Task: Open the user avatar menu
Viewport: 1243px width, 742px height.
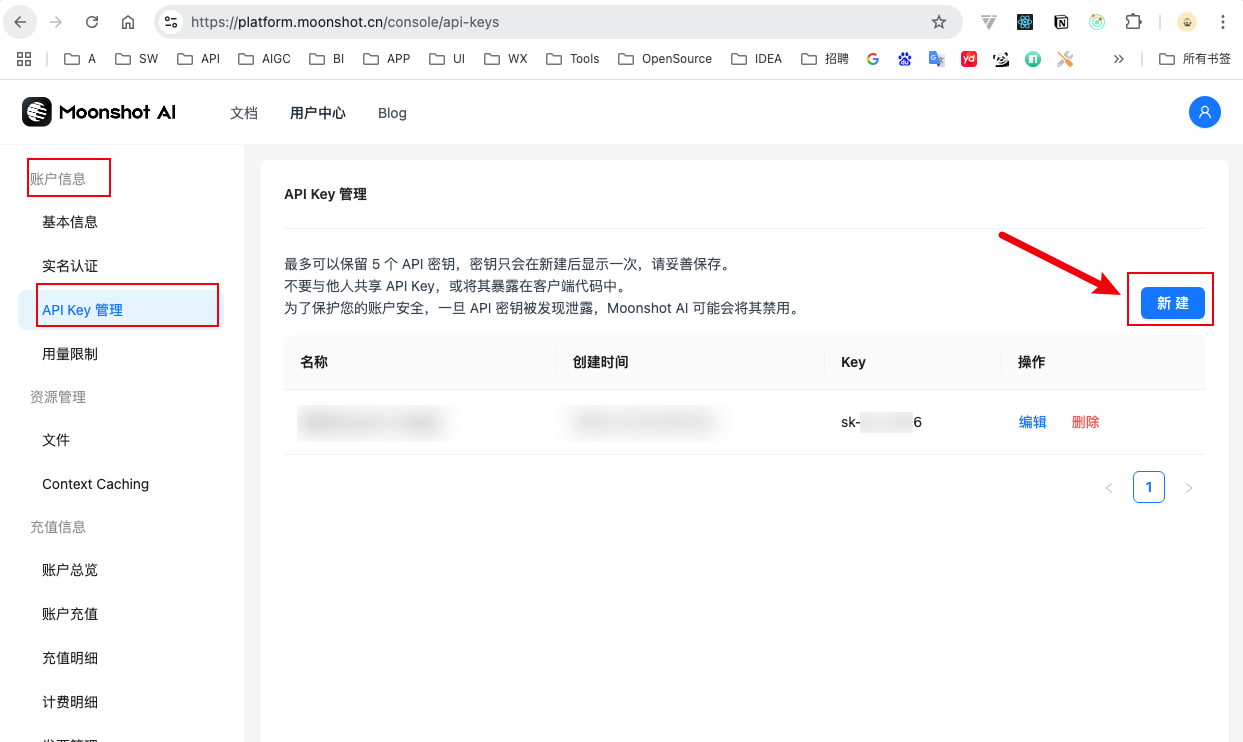Action: pos(1204,112)
